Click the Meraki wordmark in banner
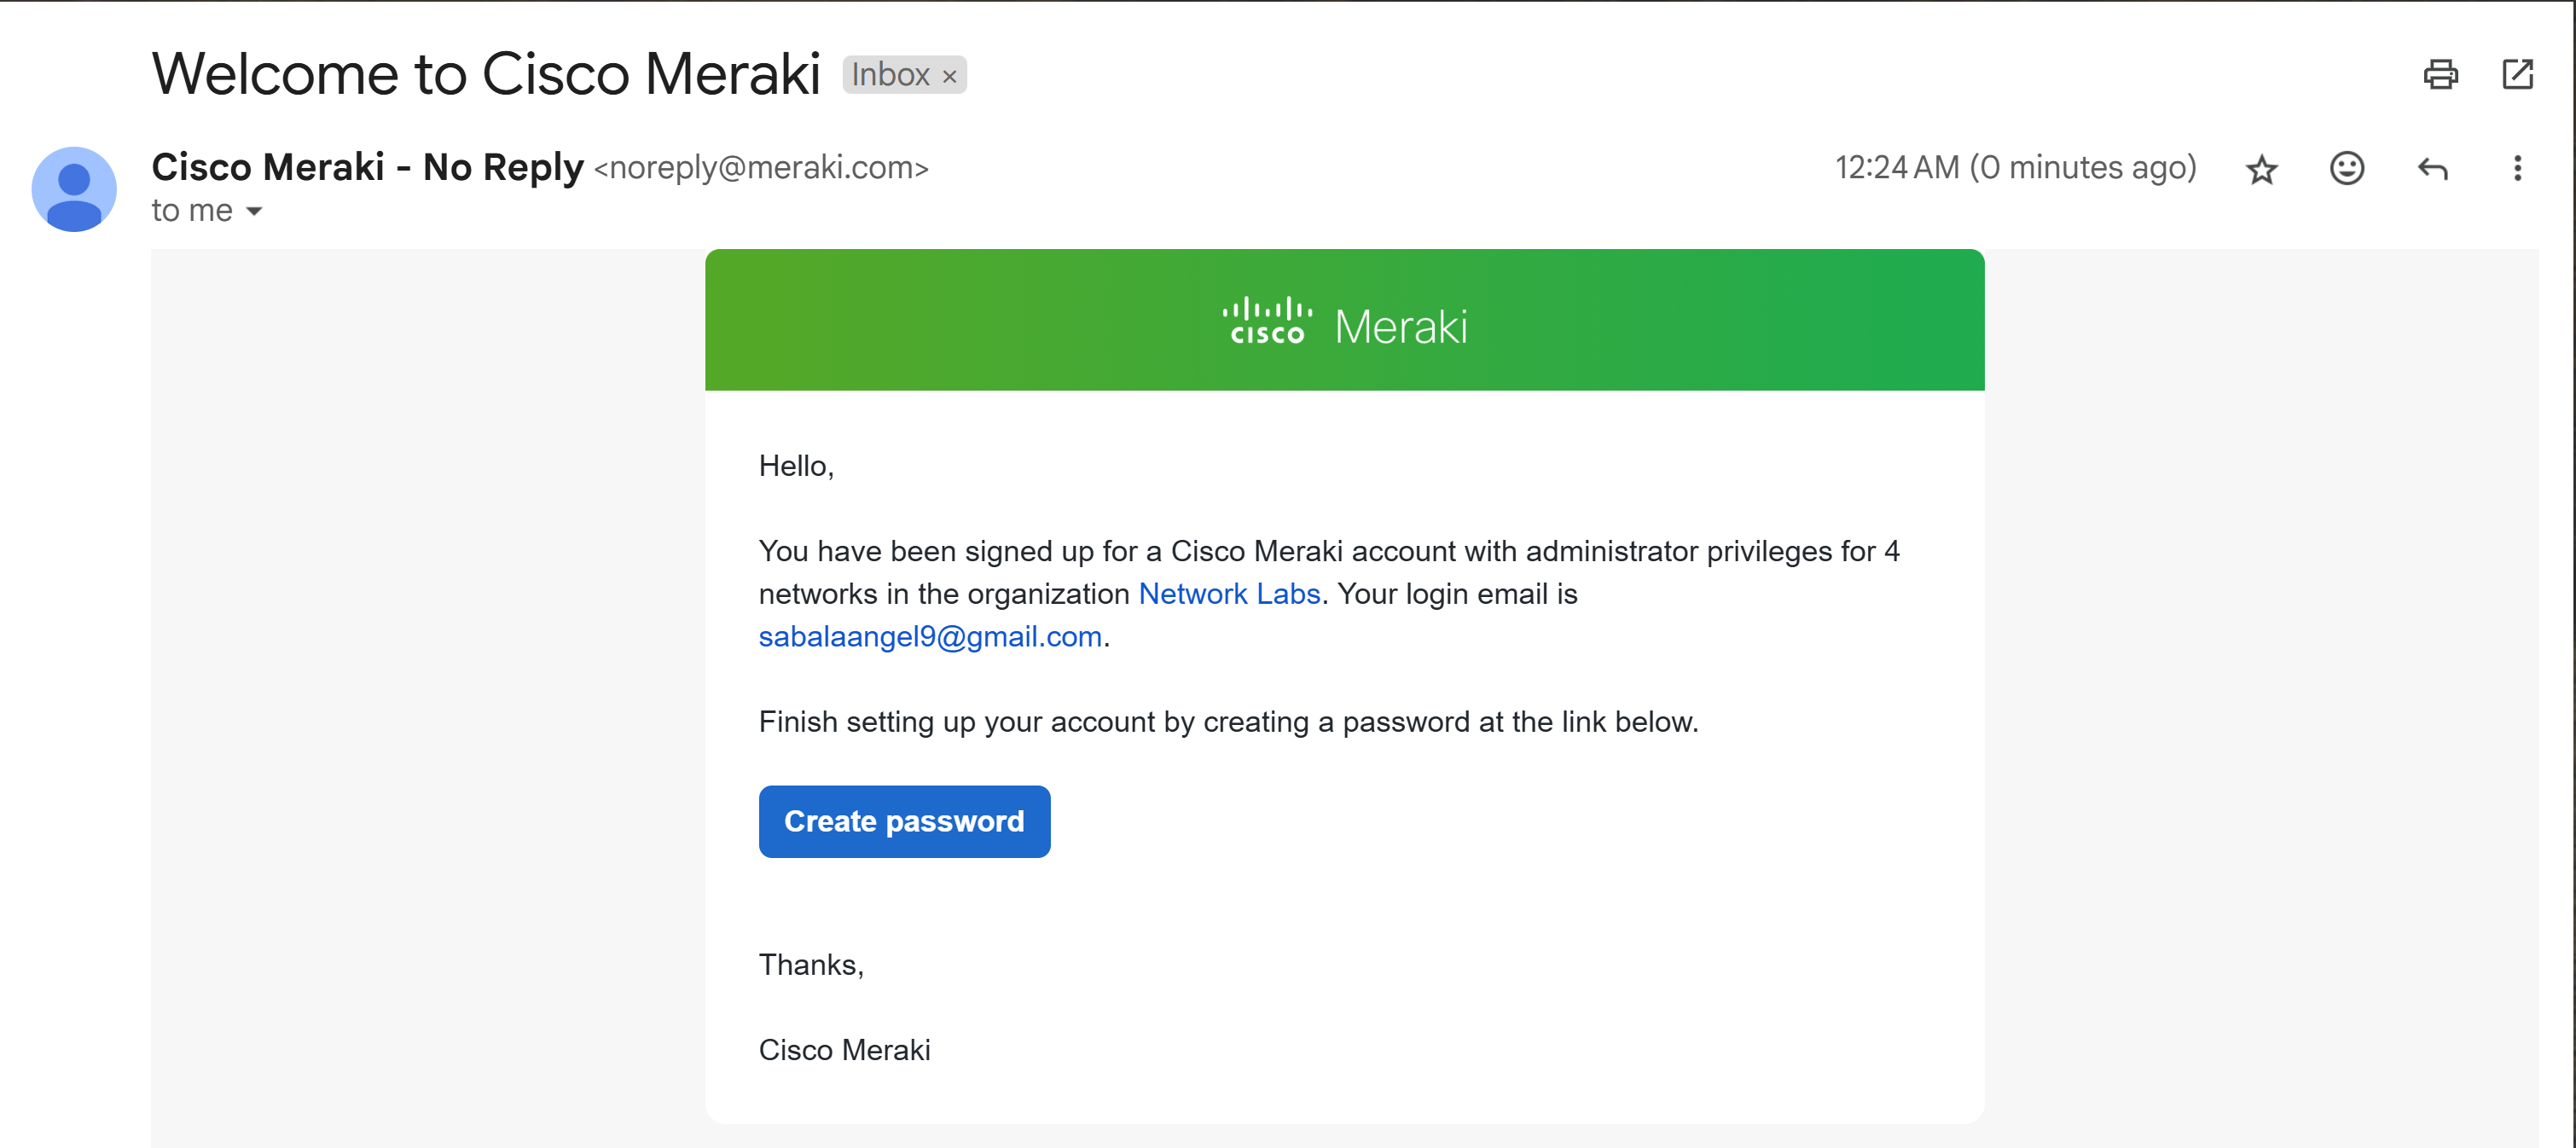This screenshot has width=2576, height=1148. (1401, 327)
